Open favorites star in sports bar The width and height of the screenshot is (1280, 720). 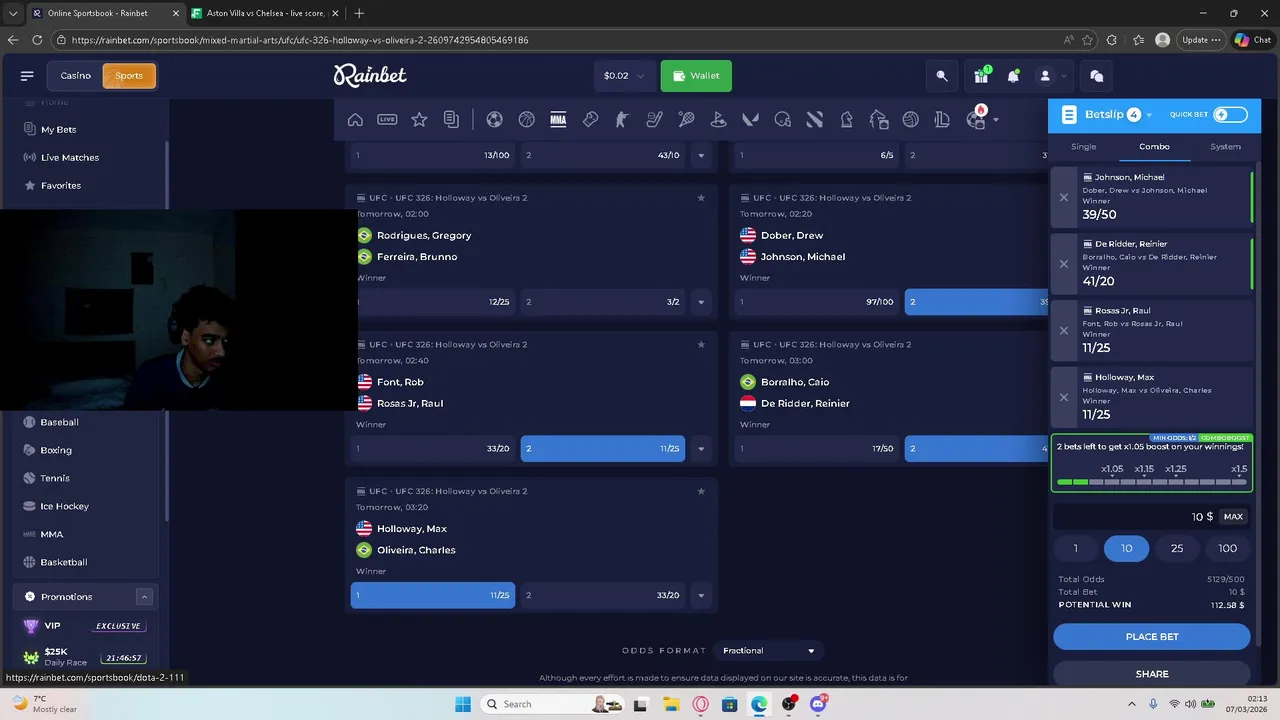point(419,120)
